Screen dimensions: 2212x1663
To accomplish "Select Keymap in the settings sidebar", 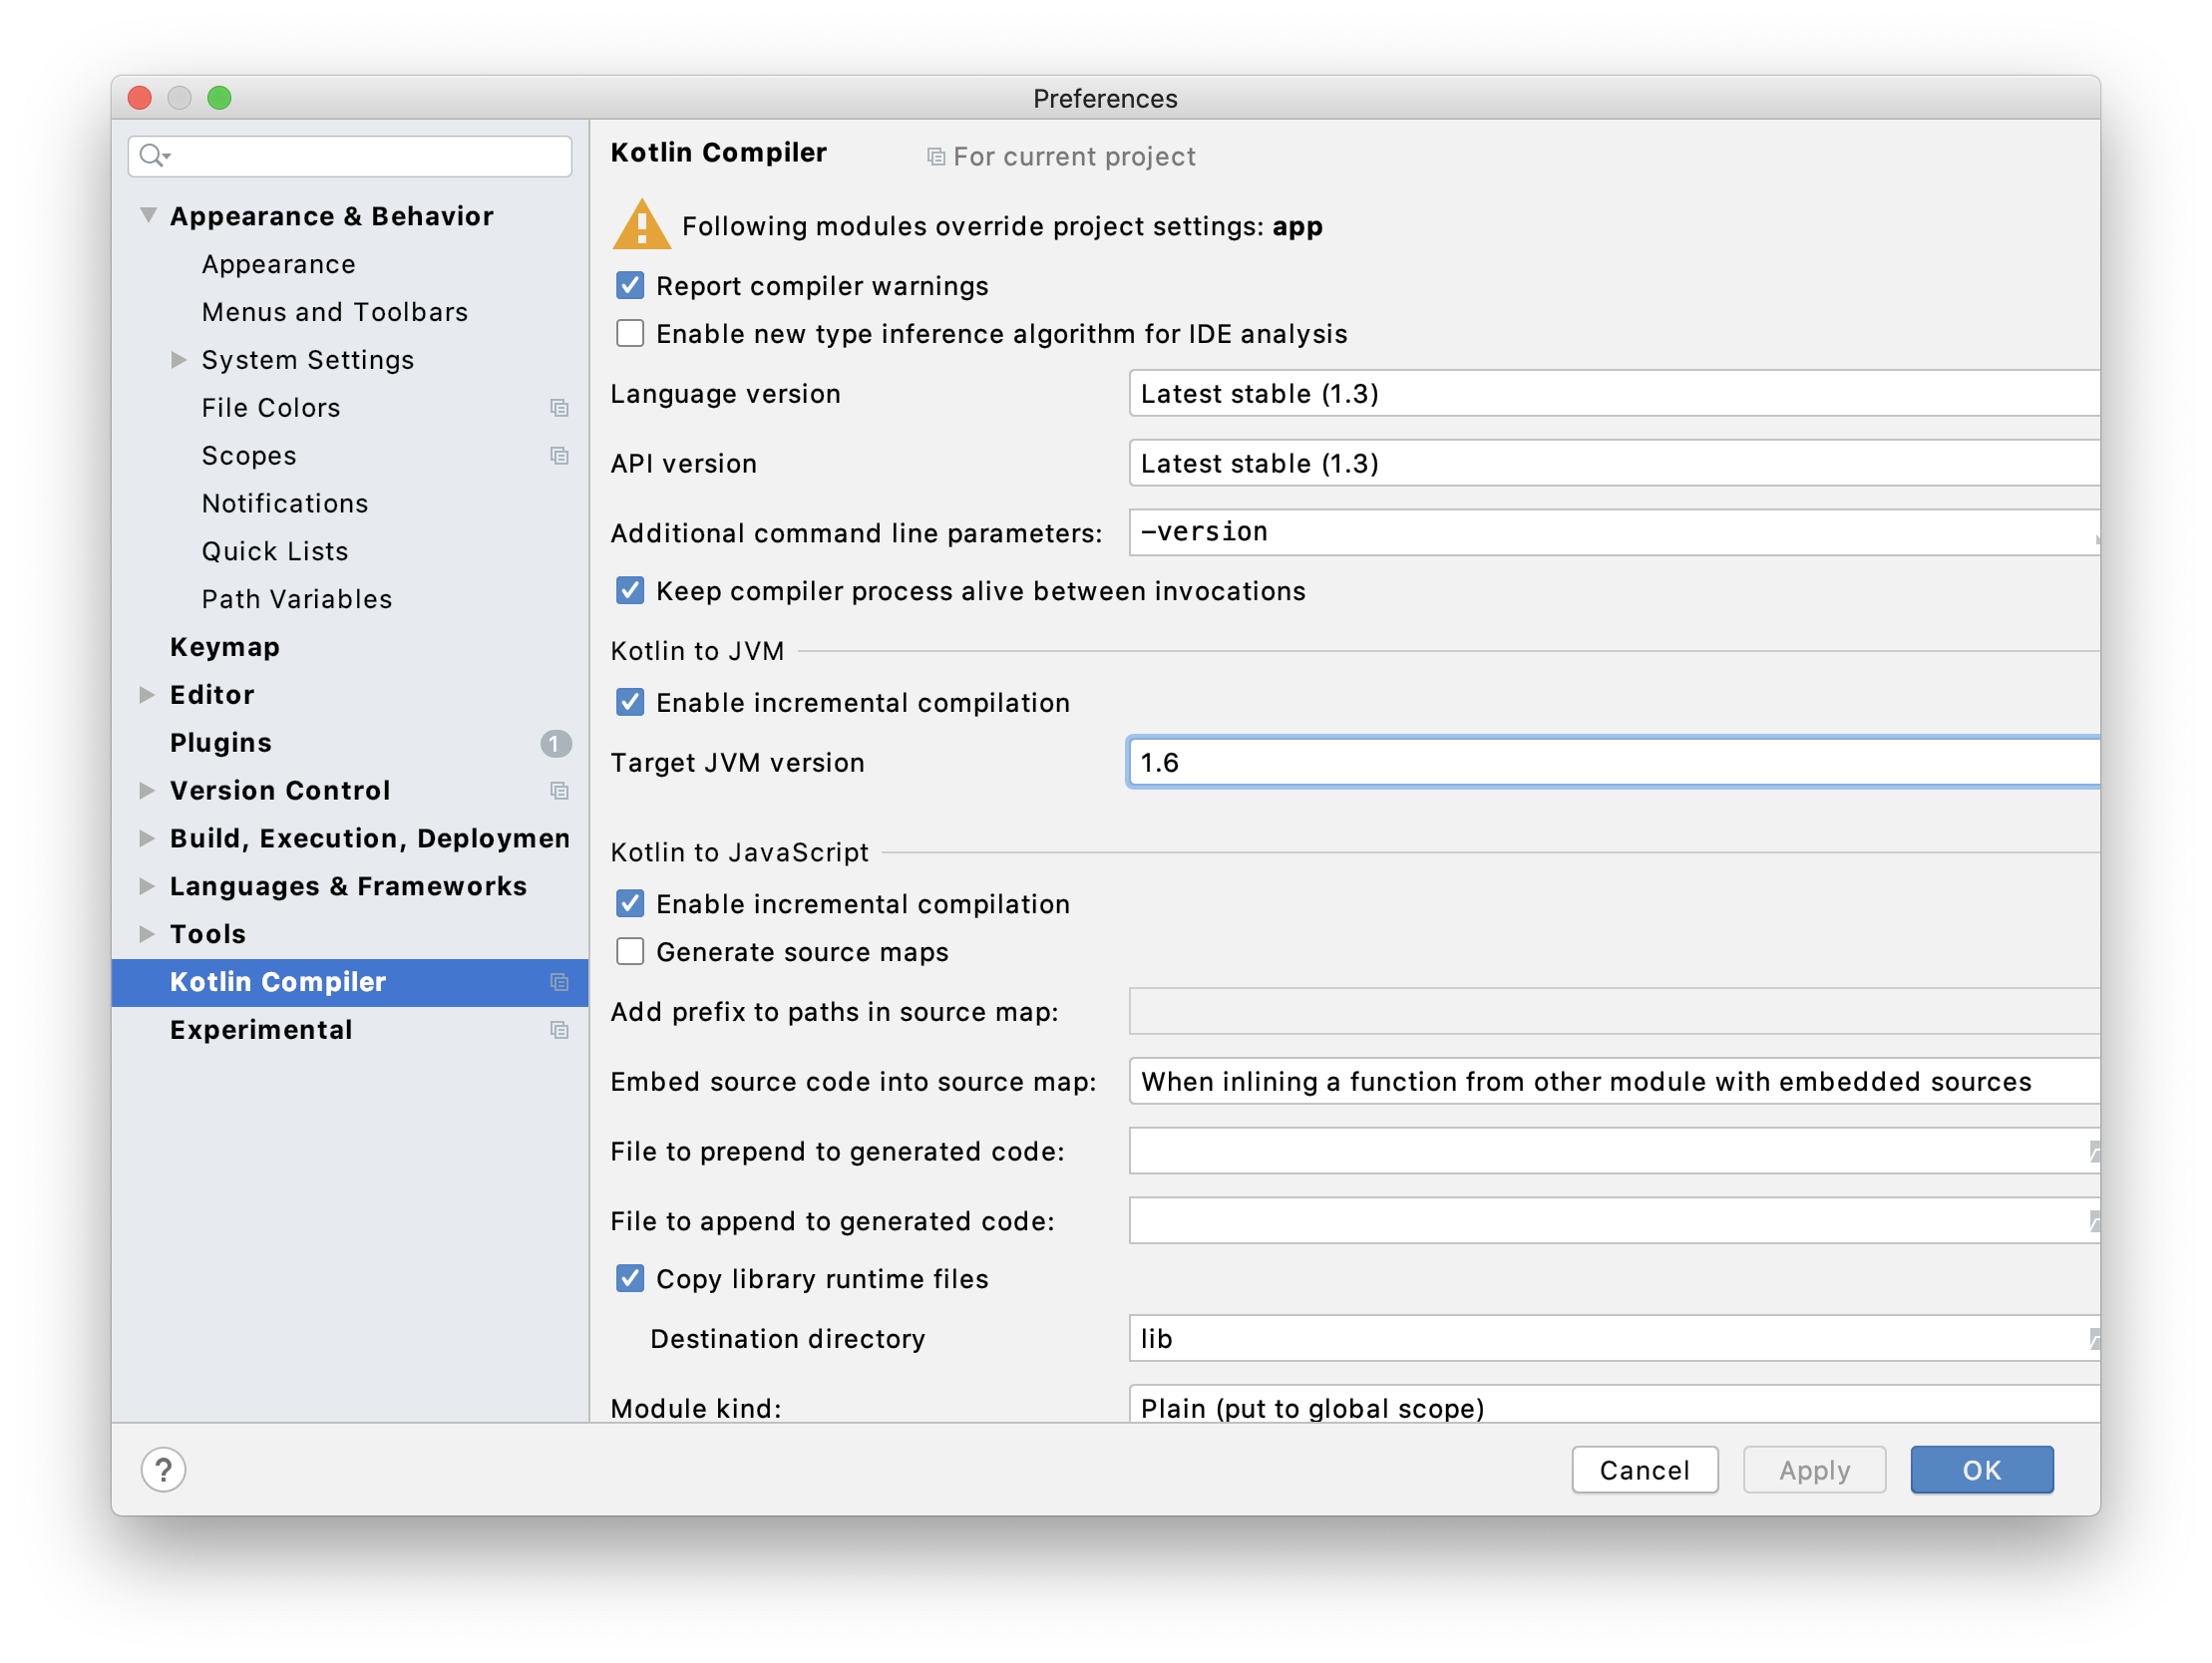I will [x=225, y=647].
